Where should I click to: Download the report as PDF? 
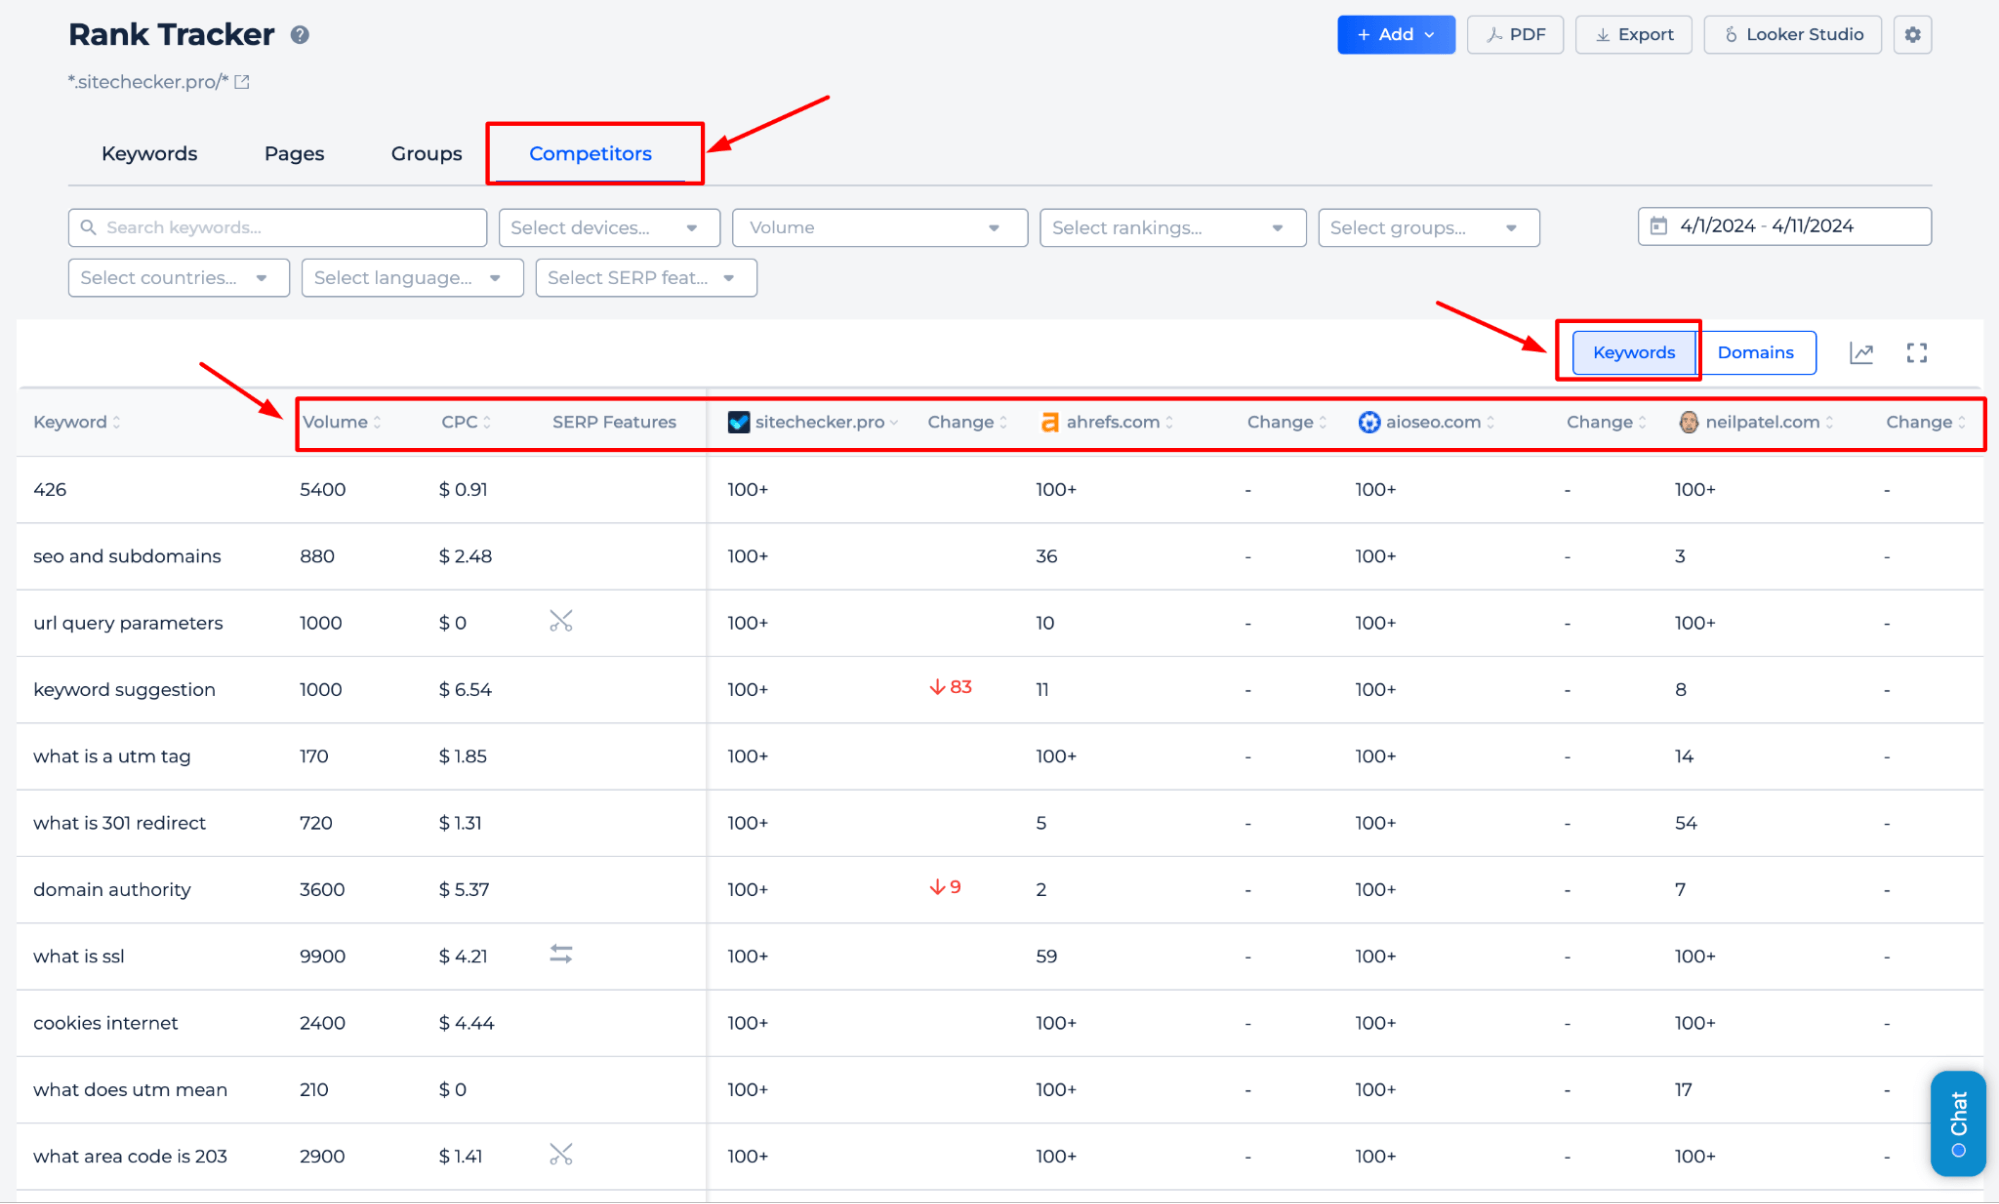[1515, 35]
